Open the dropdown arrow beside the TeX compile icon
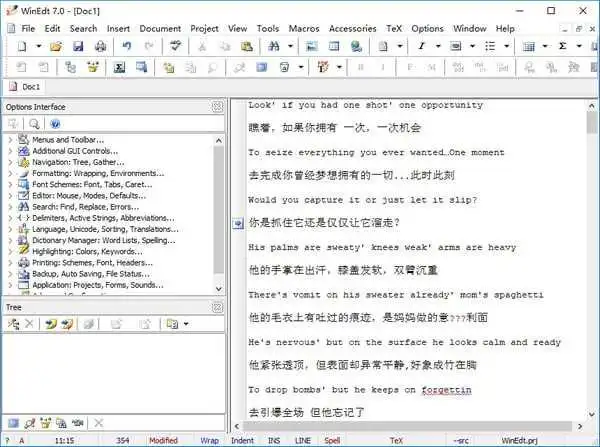 339,68
